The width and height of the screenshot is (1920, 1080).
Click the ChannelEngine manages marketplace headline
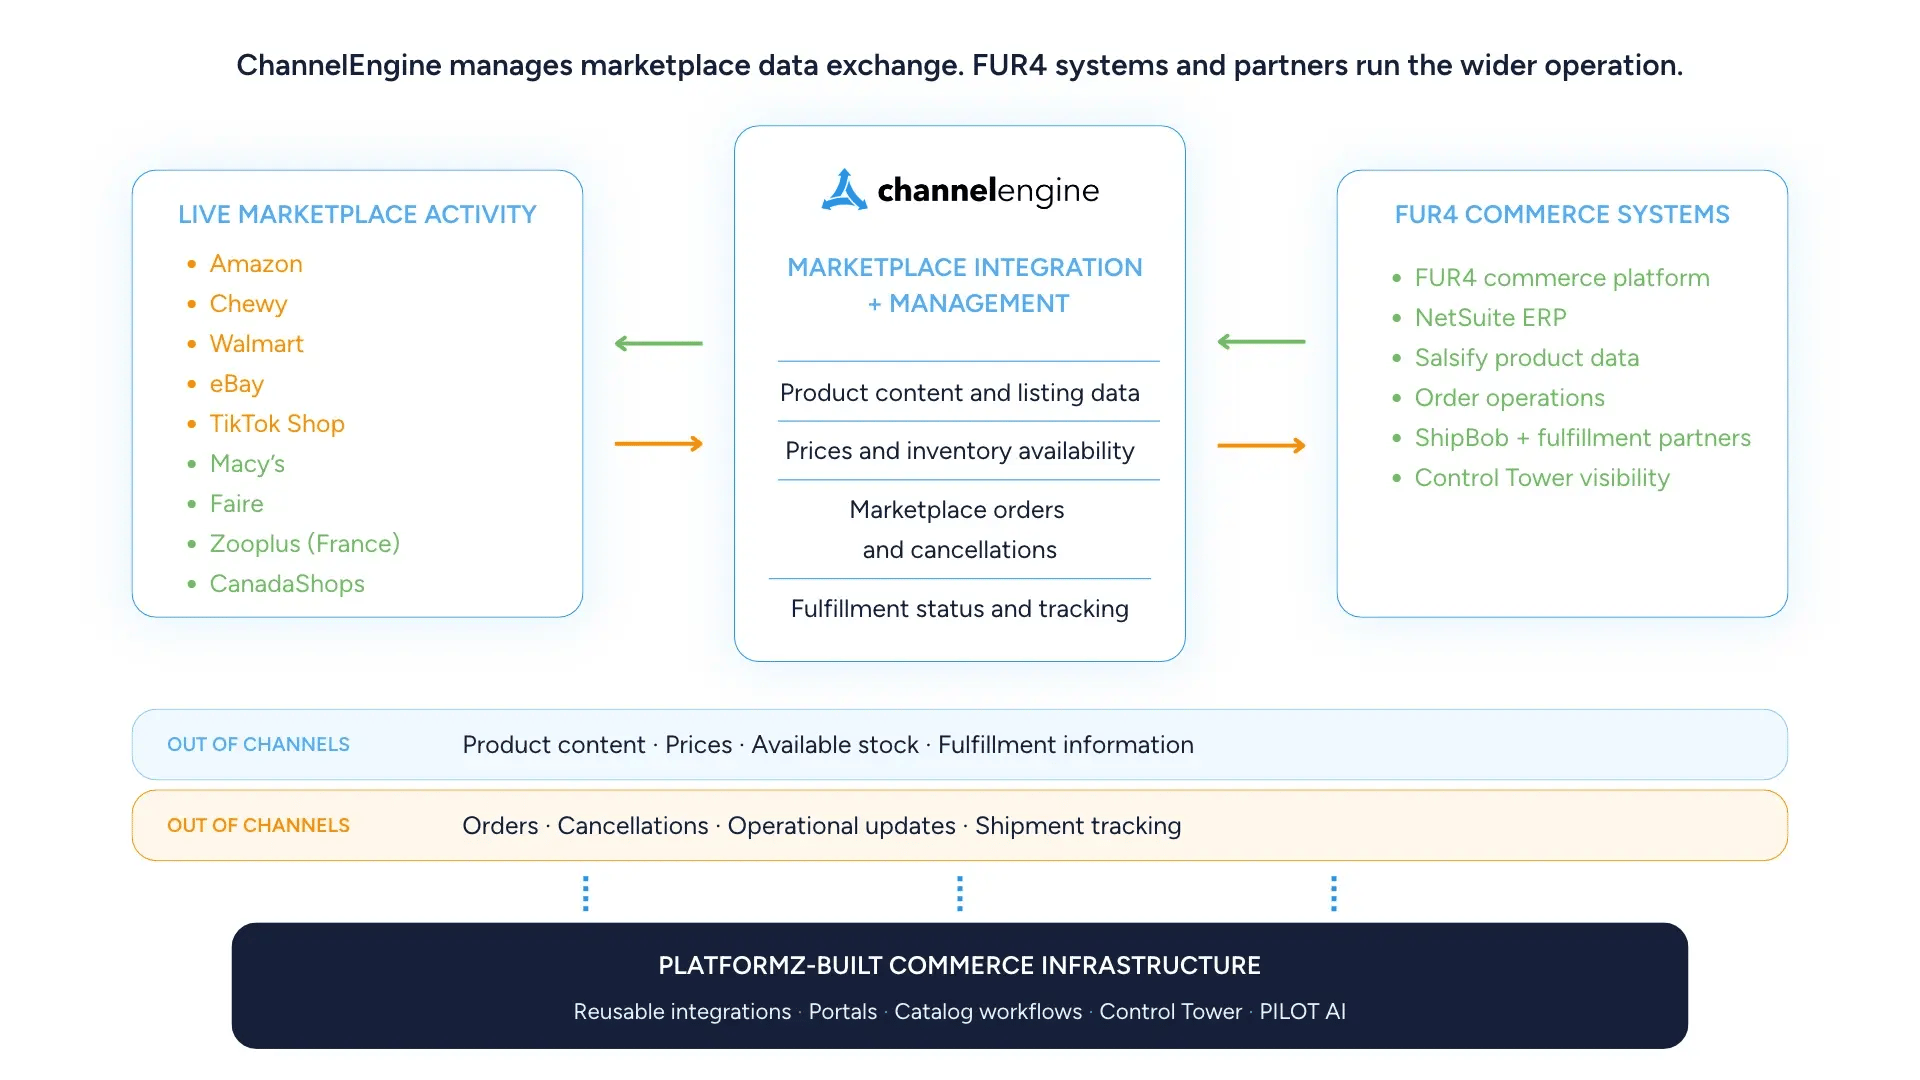[x=960, y=66]
